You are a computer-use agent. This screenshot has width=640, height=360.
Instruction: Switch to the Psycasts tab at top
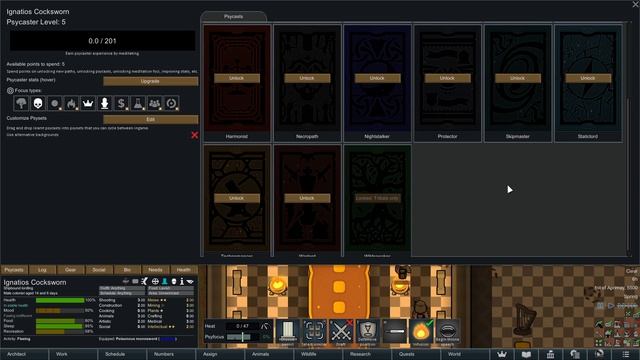click(233, 17)
